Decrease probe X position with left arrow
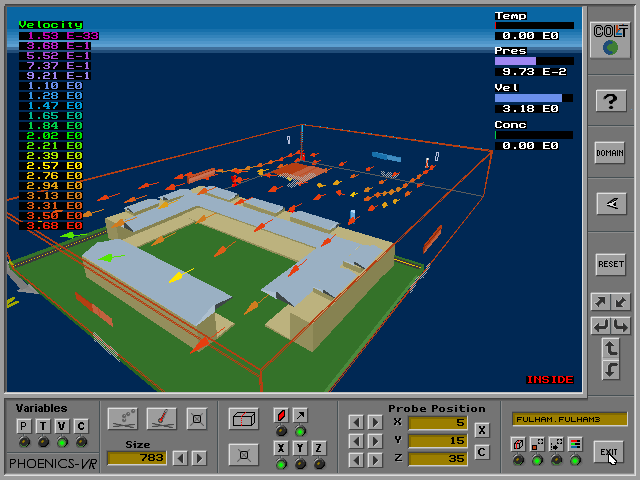Image resolution: width=640 pixels, height=480 pixels. (355, 422)
